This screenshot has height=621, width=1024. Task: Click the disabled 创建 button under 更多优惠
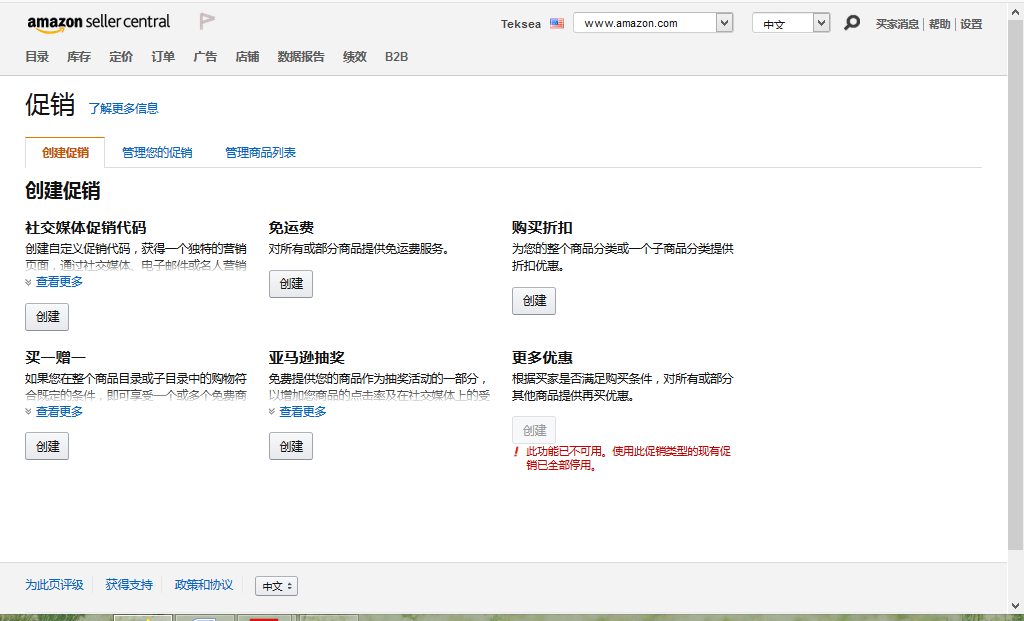[x=534, y=430]
